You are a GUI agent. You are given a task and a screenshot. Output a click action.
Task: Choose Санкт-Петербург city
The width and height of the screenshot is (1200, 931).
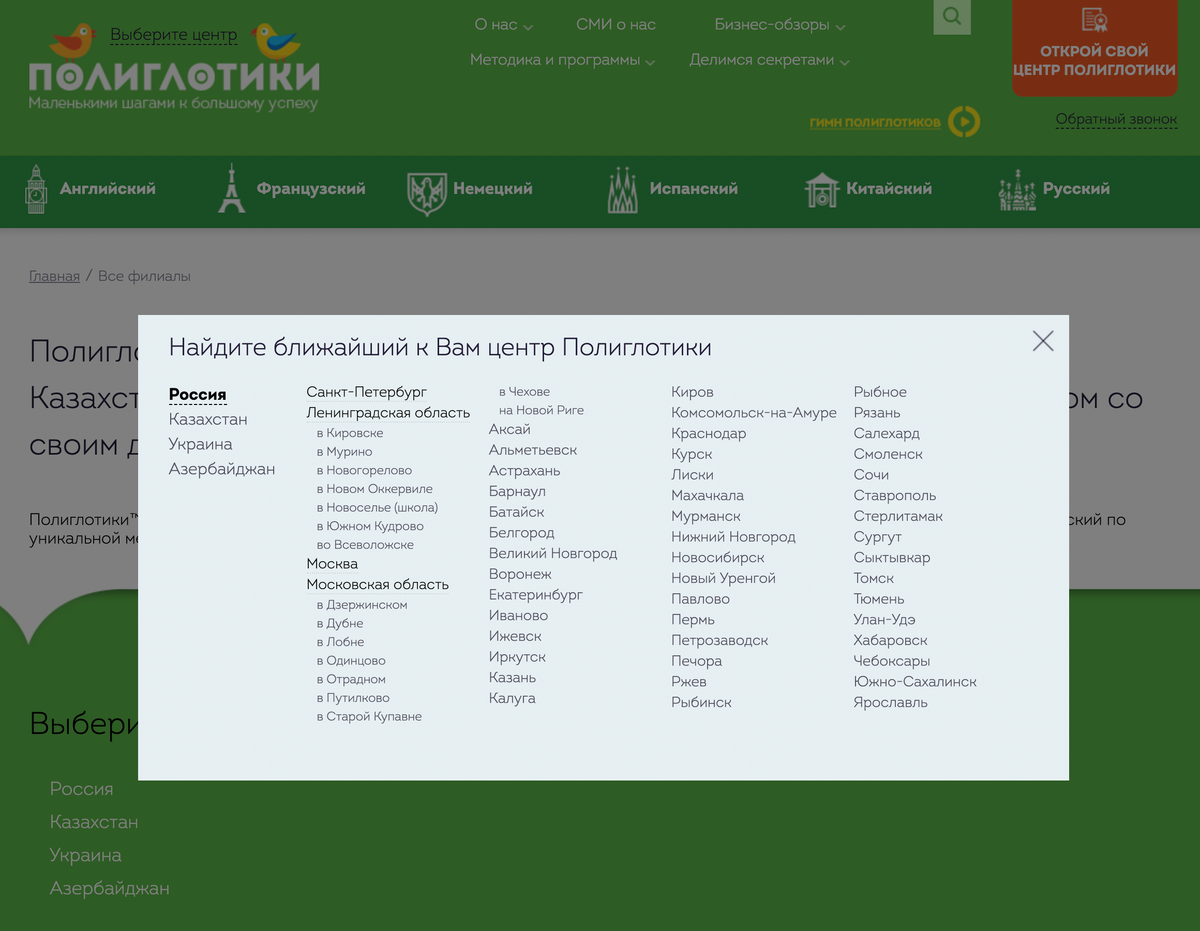367,392
